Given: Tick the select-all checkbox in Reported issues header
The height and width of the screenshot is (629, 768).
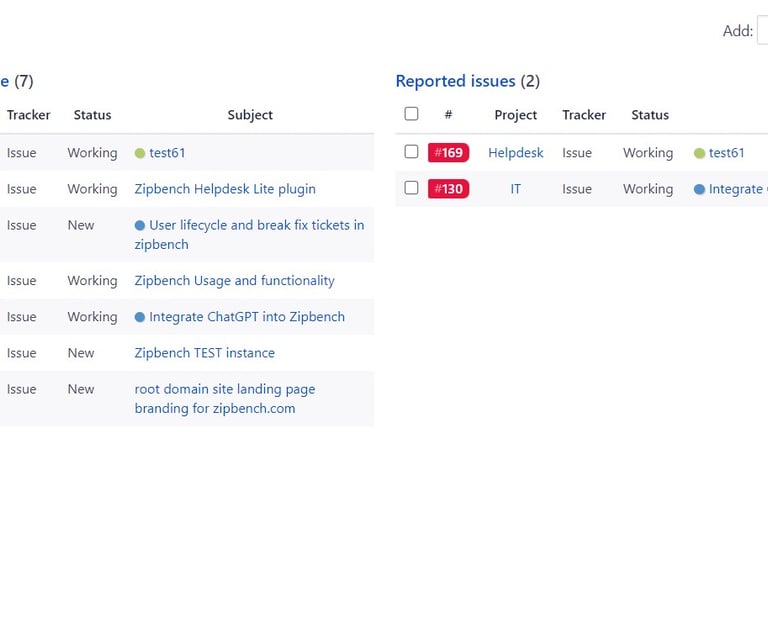Looking at the screenshot, I should tap(411, 114).
